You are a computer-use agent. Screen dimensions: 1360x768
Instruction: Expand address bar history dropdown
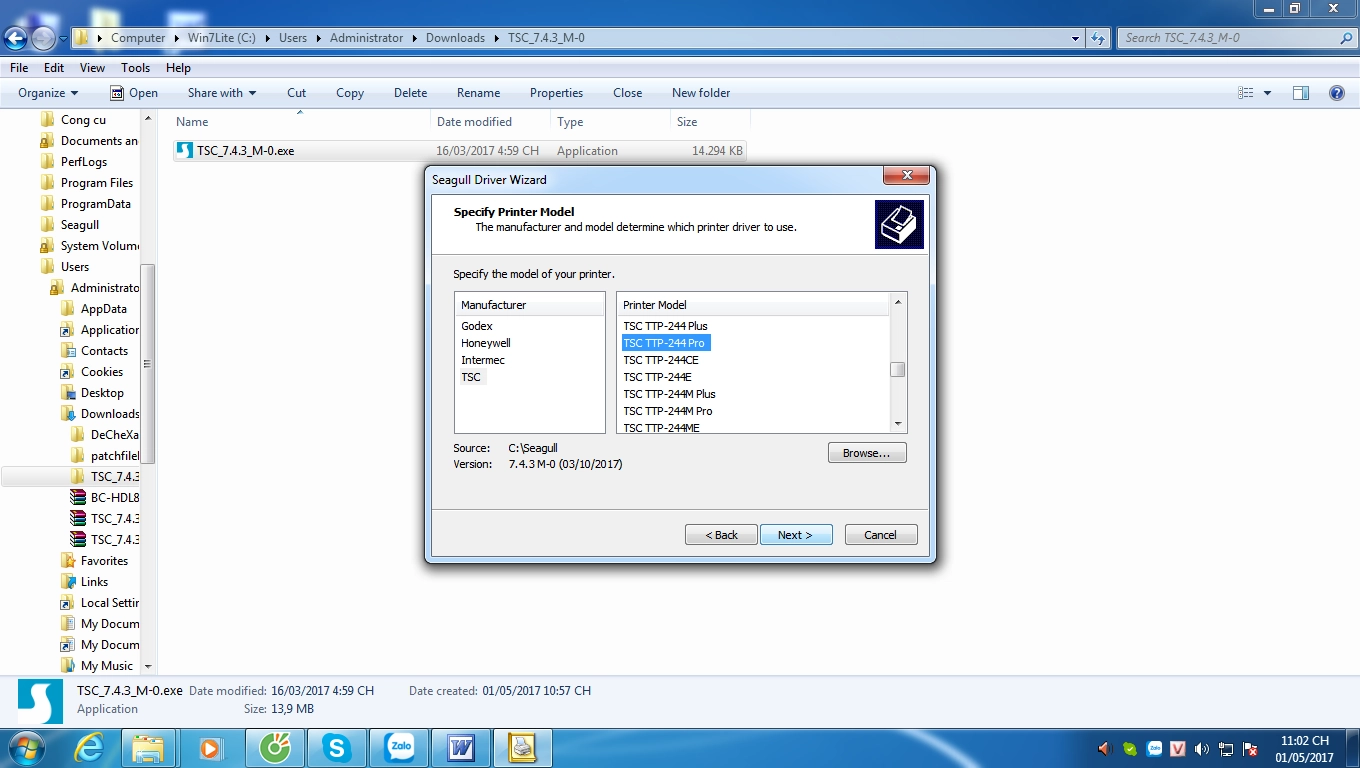point(1076,38)
